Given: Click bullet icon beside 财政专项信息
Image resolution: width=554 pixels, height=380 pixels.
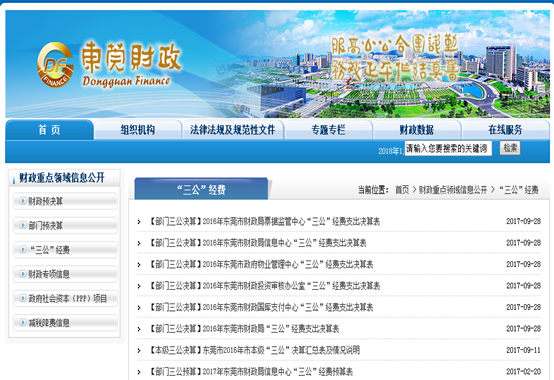Looking at the screenshot, I should [x=23, y=274].
